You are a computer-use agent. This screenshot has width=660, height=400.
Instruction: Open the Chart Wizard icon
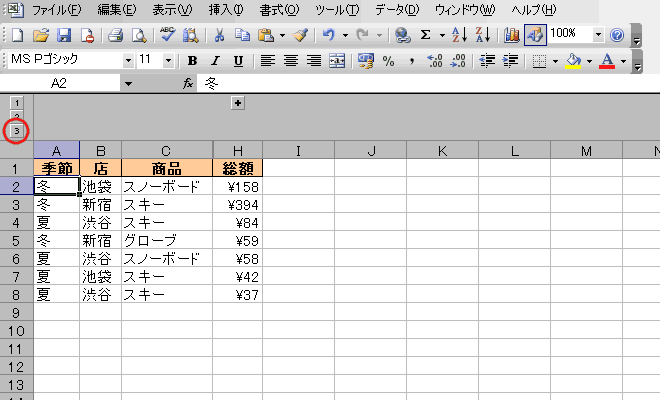511,35
